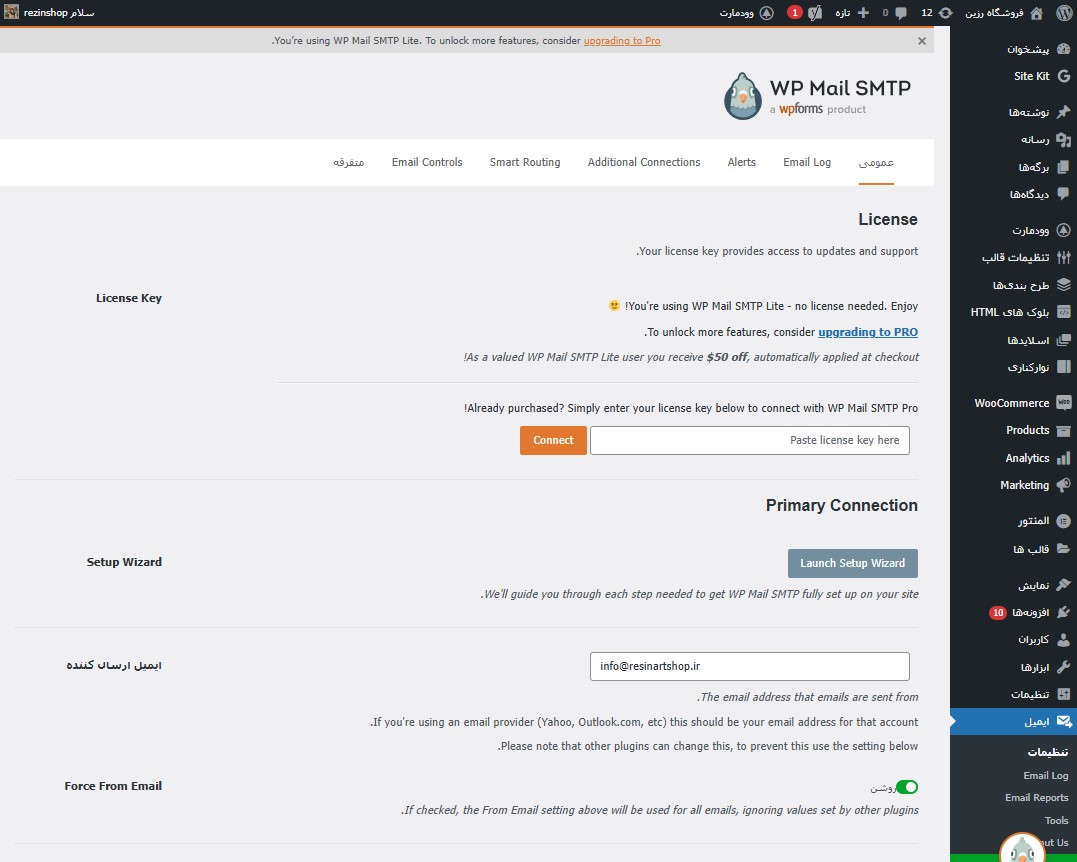The image size is (1077, 862).
Task: Open WooCommerce sidebar icon
Action: [x=1063, y=402]
